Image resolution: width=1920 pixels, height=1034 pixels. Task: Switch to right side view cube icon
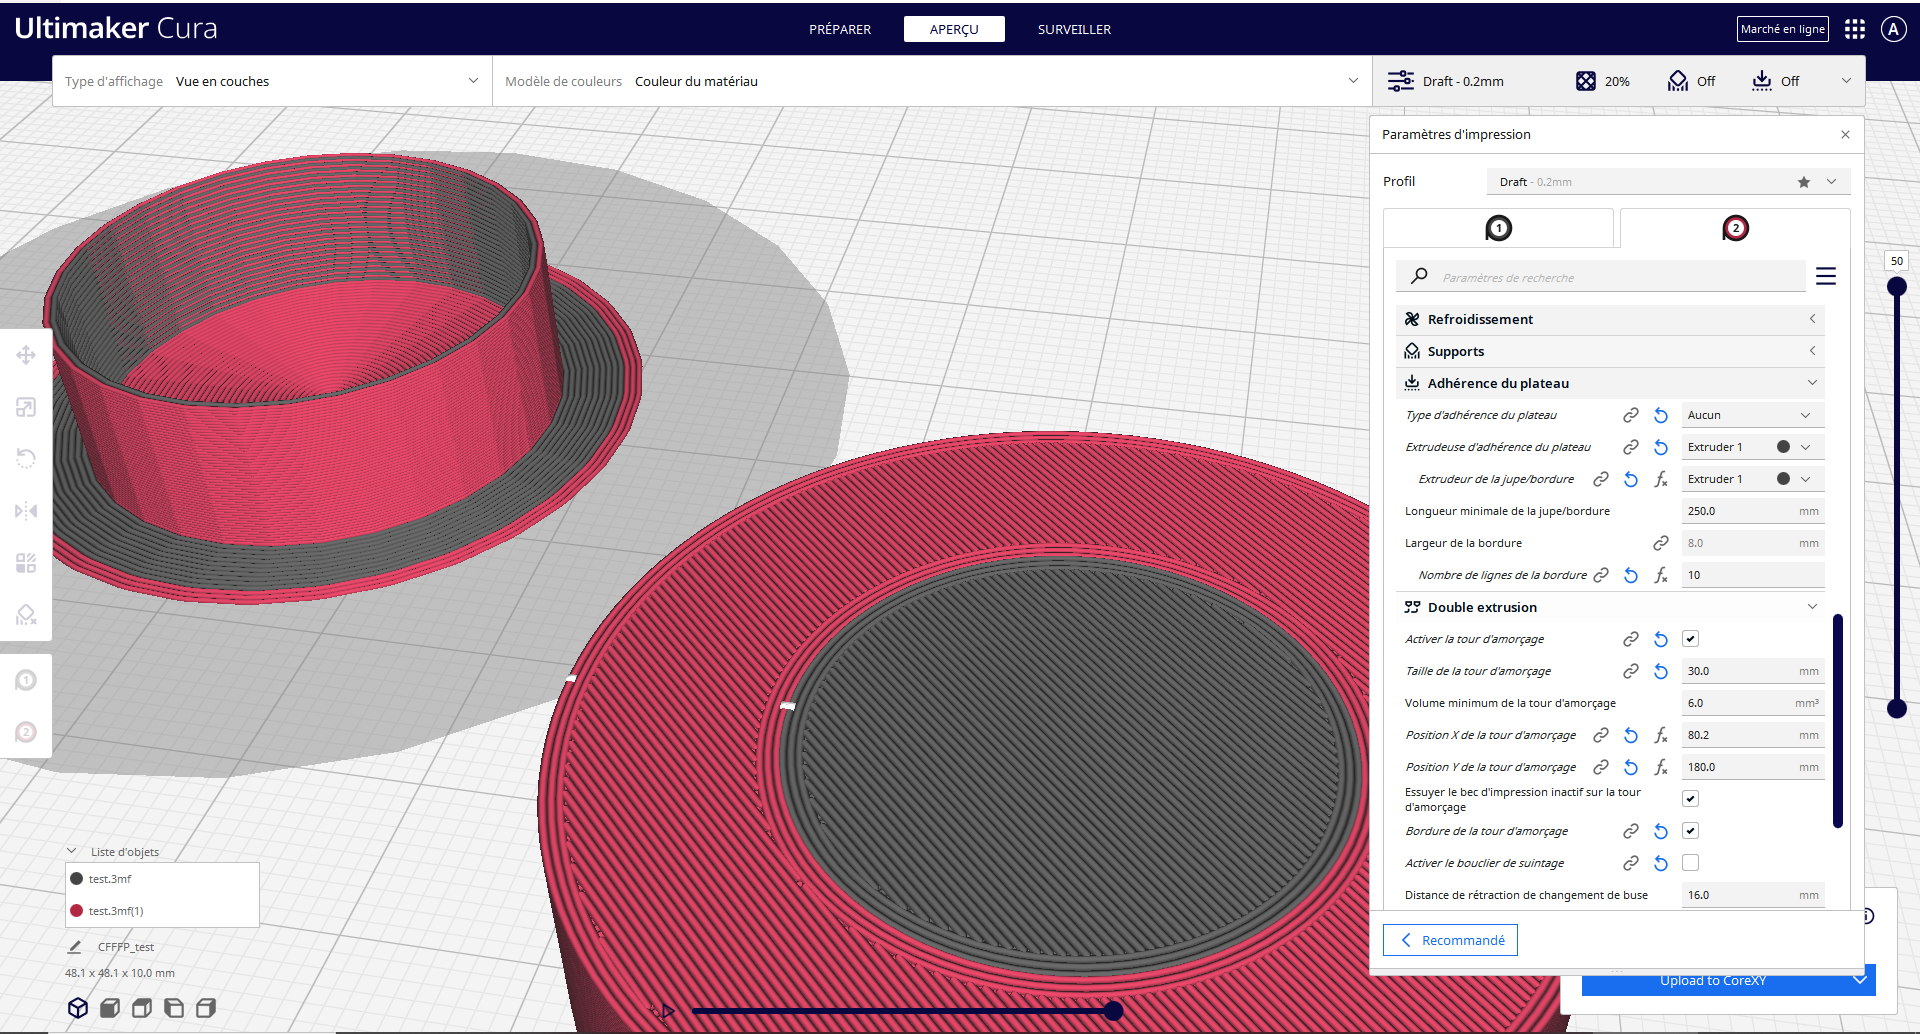pyautogui.click(x=206, y=1008)
